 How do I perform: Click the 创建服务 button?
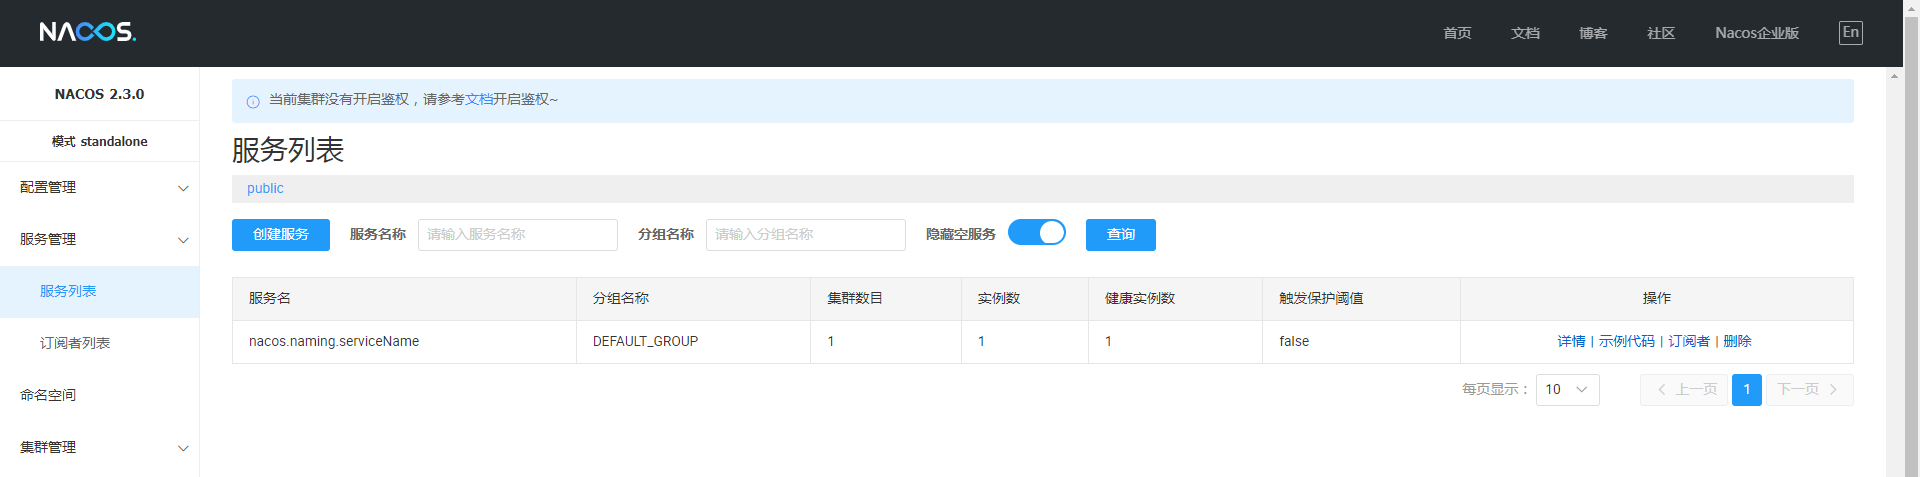(x=281, y=235)
